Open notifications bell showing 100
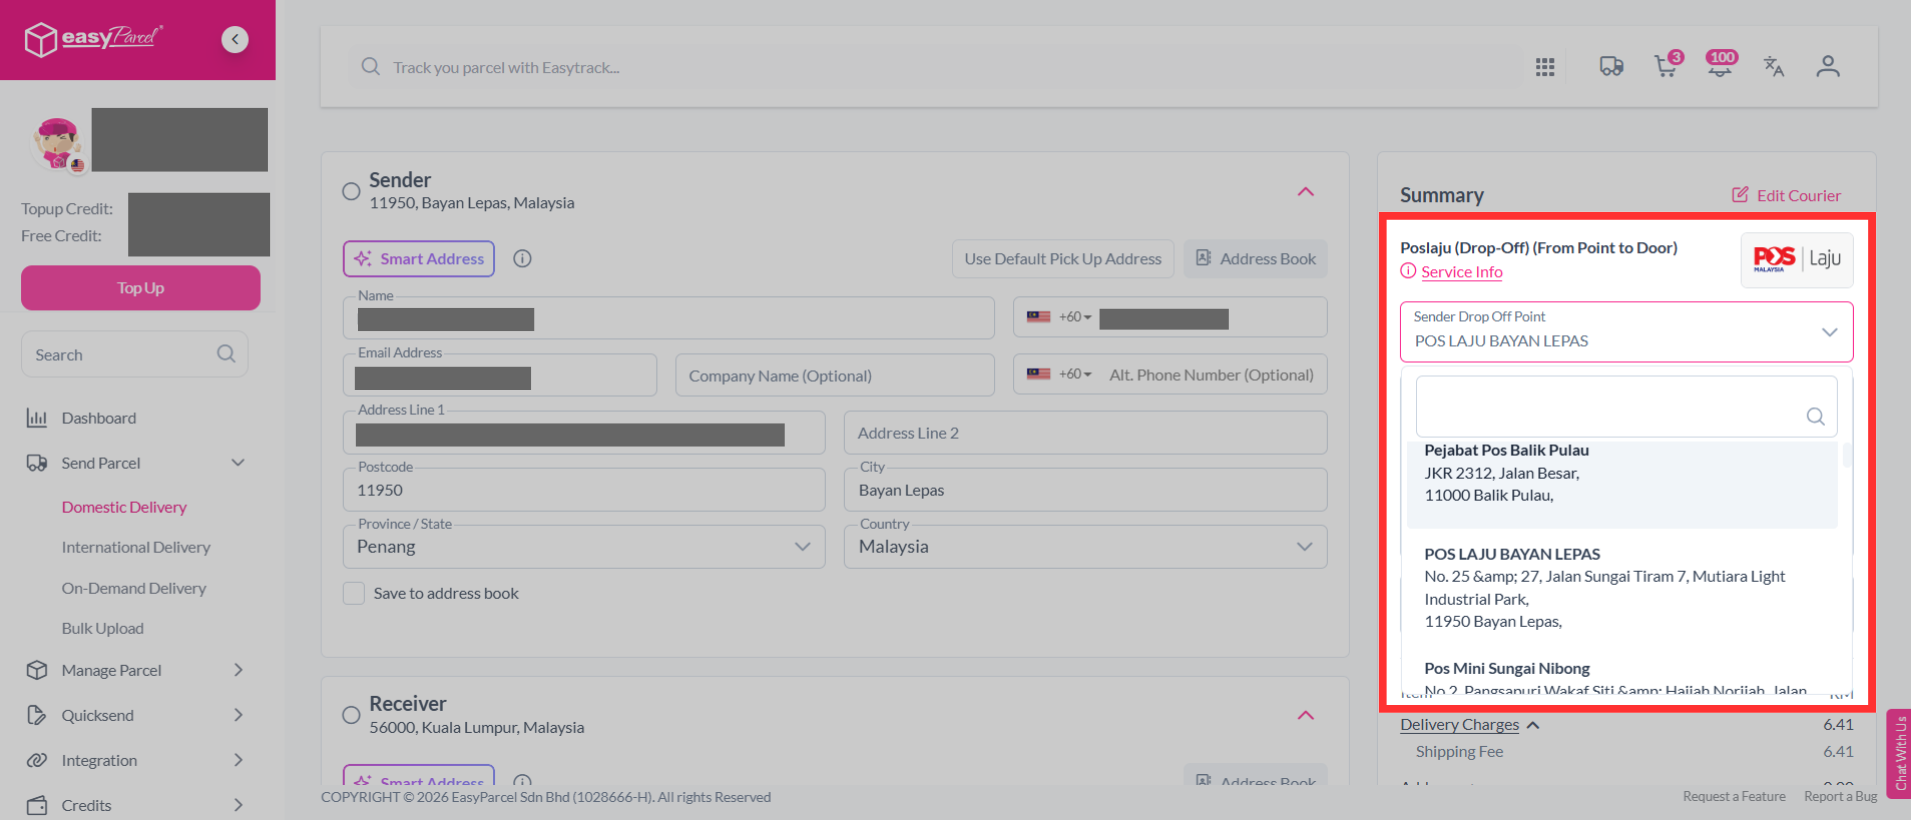Screen dimensions: 1911x820 pos(1721,64)
